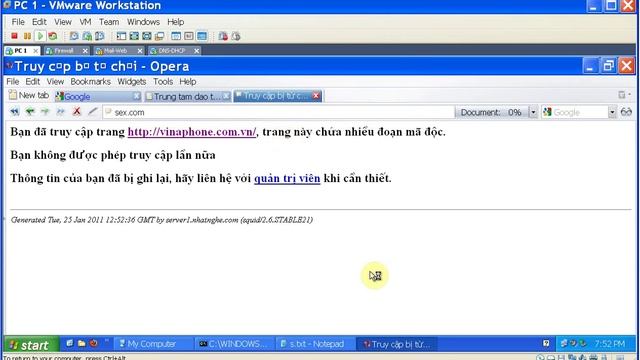Click Opera's view/glasses icon beside the search box
Screen dimensions: 640x360
pos(626,112)
